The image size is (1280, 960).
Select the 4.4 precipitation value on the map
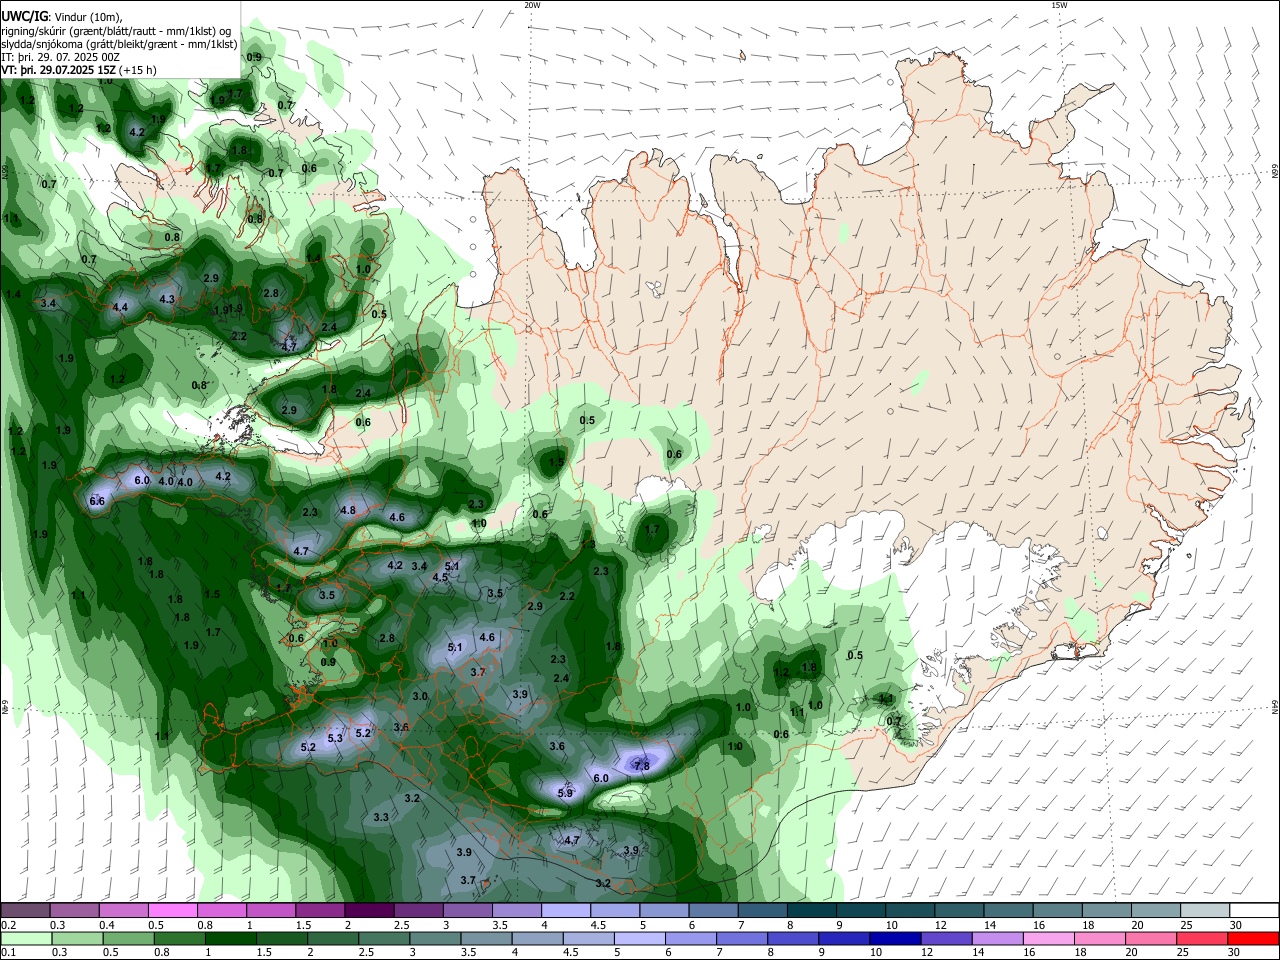(121, 307)
